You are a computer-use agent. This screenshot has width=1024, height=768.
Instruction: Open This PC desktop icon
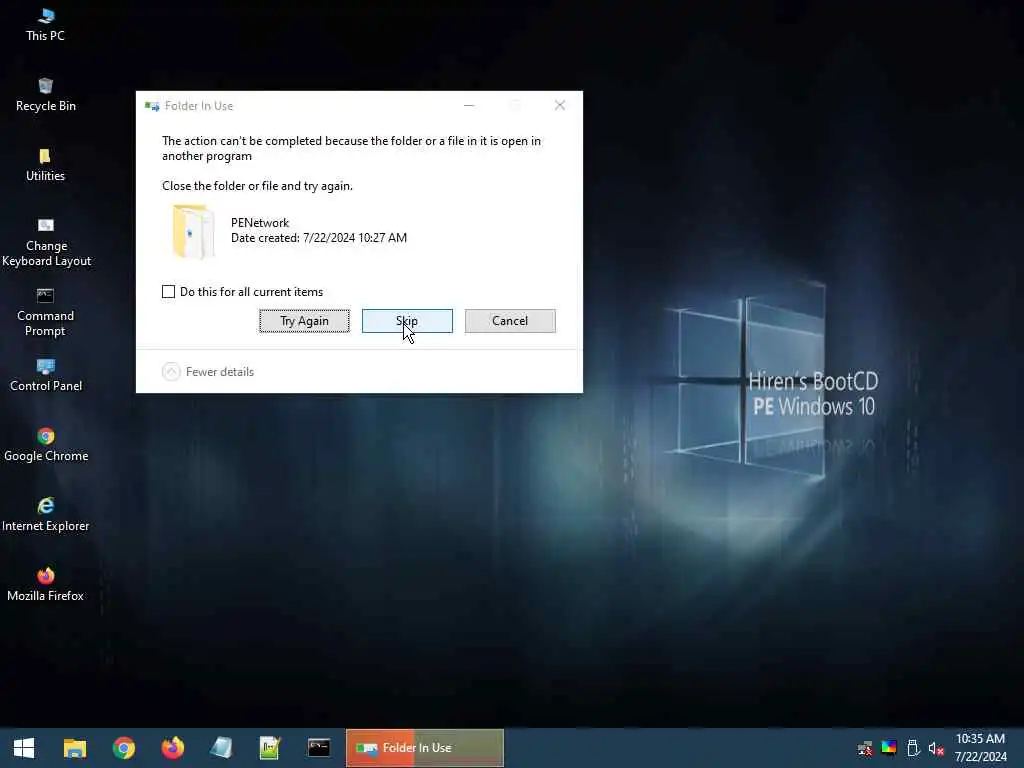click(45, 25)
